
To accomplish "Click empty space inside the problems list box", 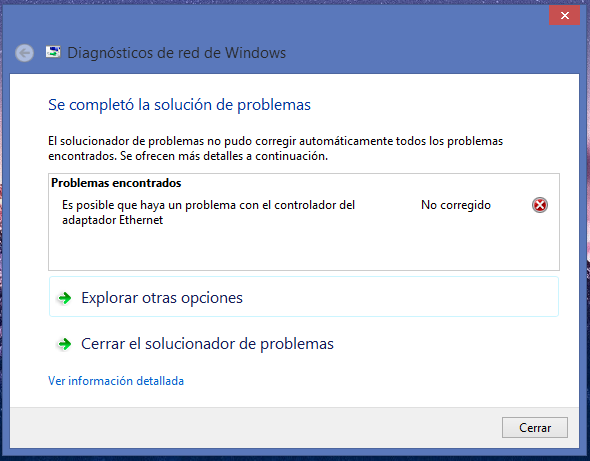I will coord(304,248).
